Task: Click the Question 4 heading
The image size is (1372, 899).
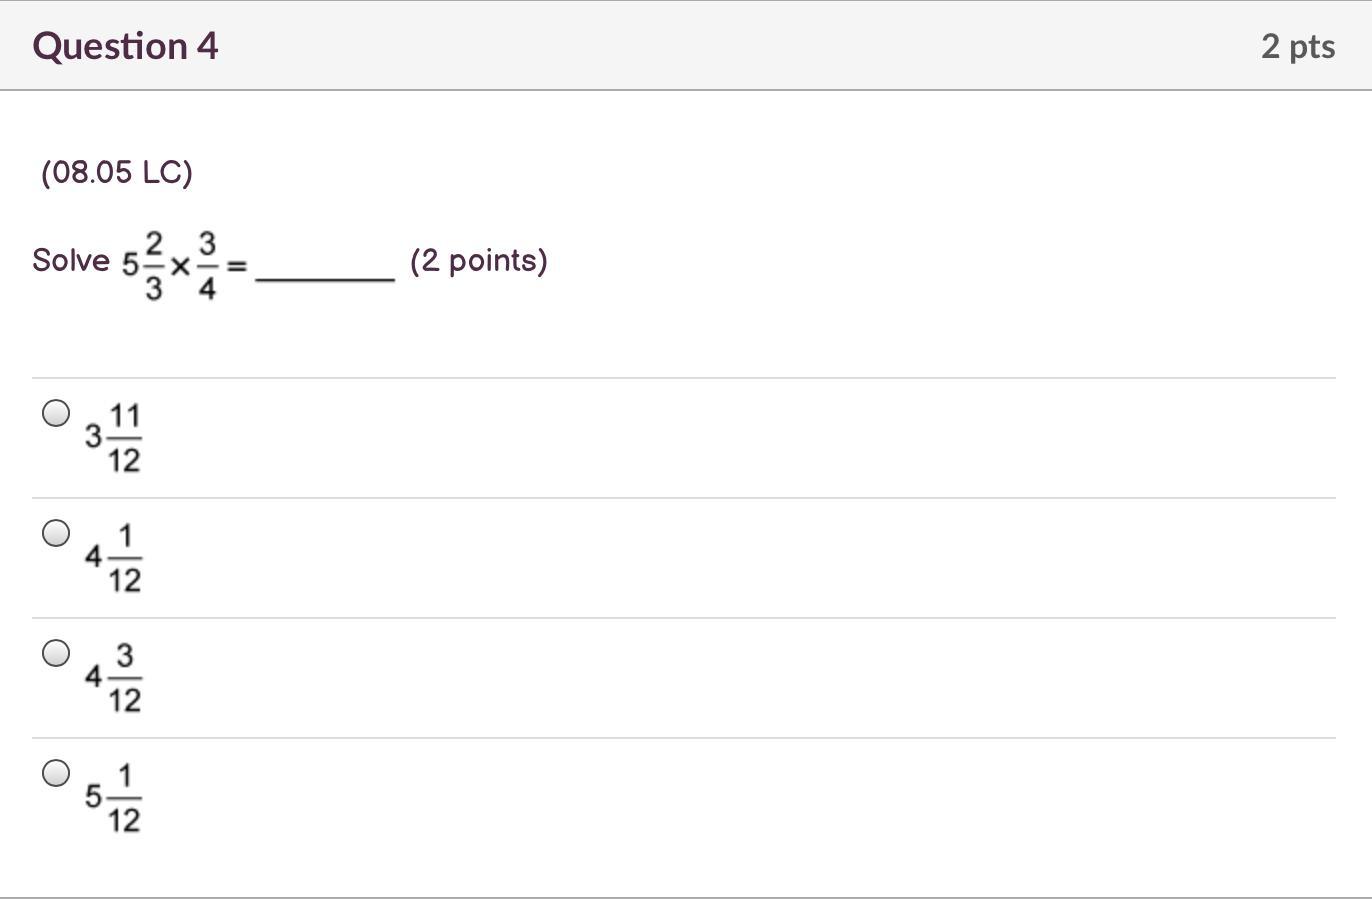Action: coord(125,46)
